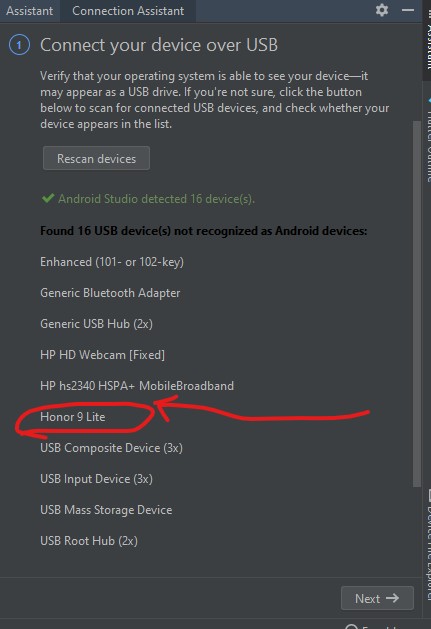431x629 pixels.
Task: Switch to the Connection Assistant tab
Action: tap(128, 11)
